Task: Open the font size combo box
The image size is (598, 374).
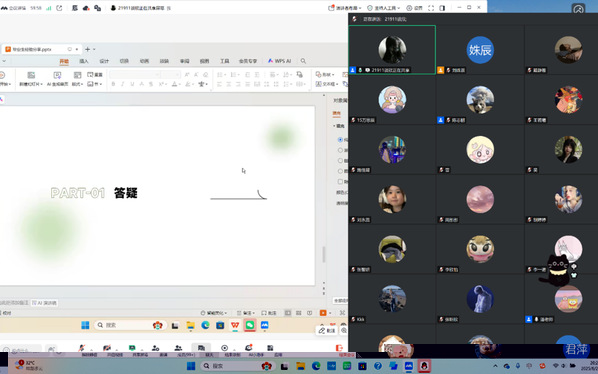Action: [170, 74]
